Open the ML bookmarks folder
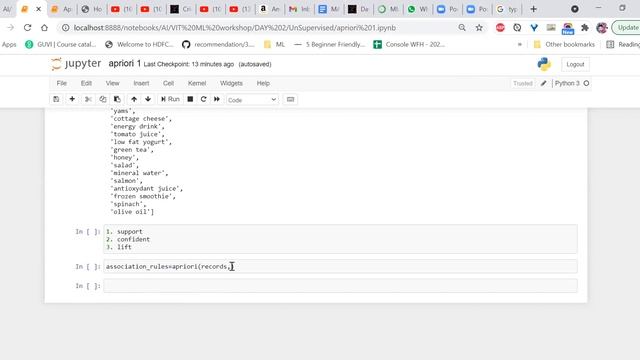The width and height of the screenshot is (640, 360). (274, 44)
